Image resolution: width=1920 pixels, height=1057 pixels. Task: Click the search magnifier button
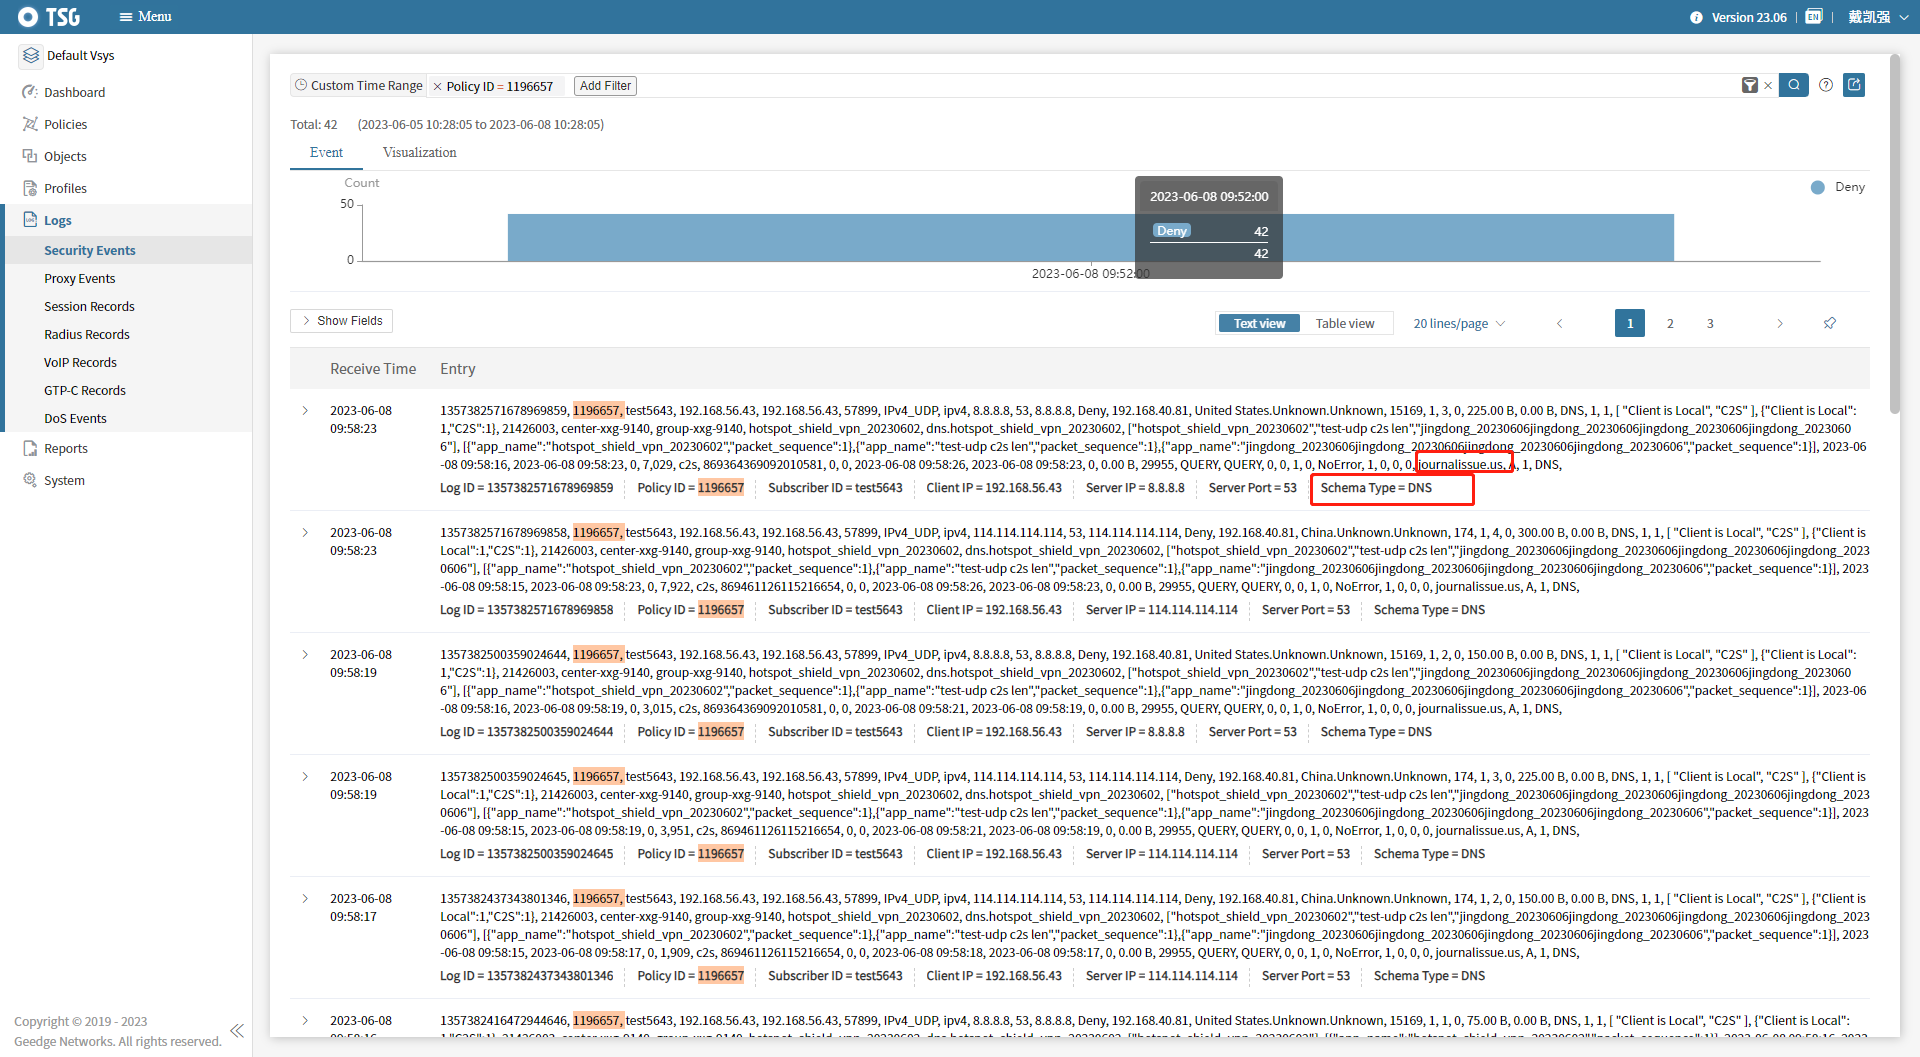[1793, 85]
